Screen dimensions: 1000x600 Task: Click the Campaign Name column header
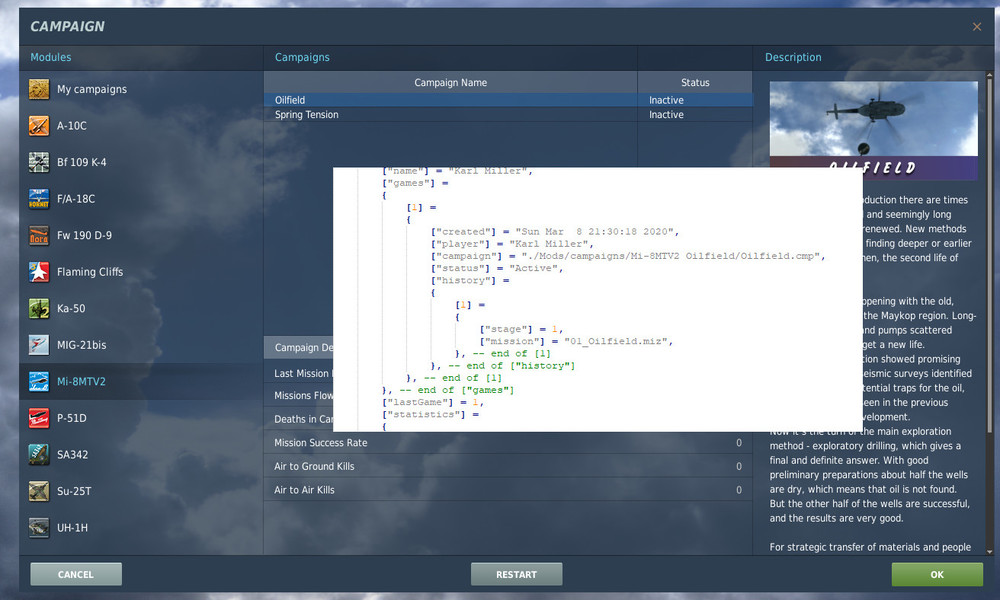click(450, 82)
